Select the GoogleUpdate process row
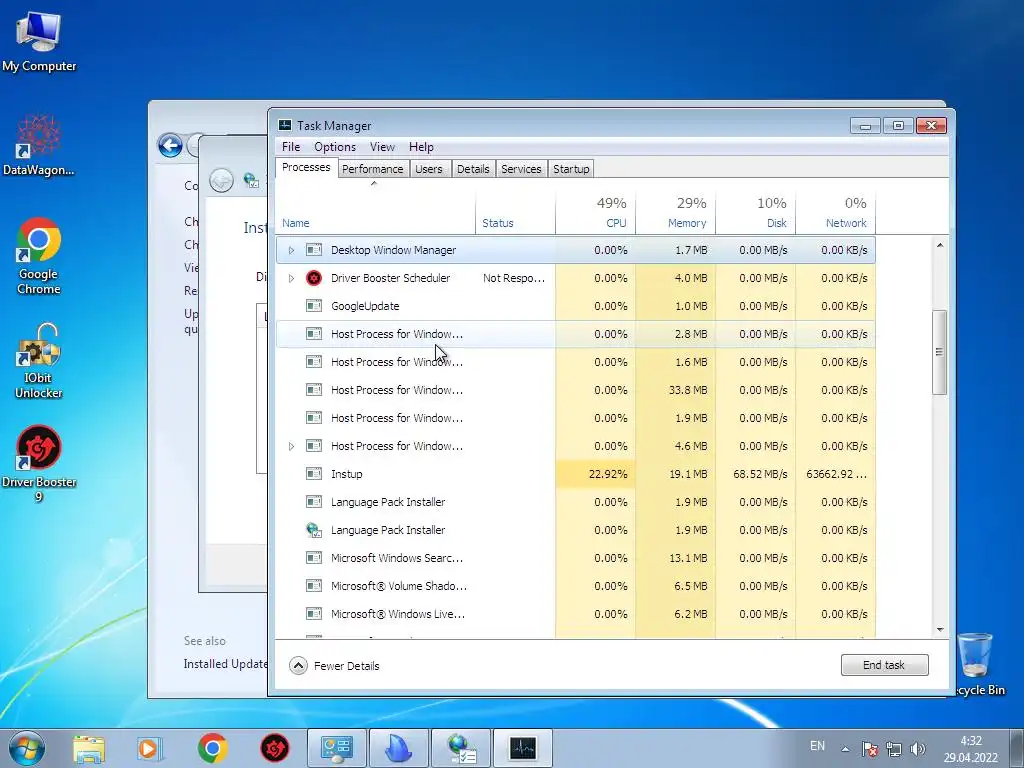This screenshot has width=1024, height=768. tap(575, 306)
